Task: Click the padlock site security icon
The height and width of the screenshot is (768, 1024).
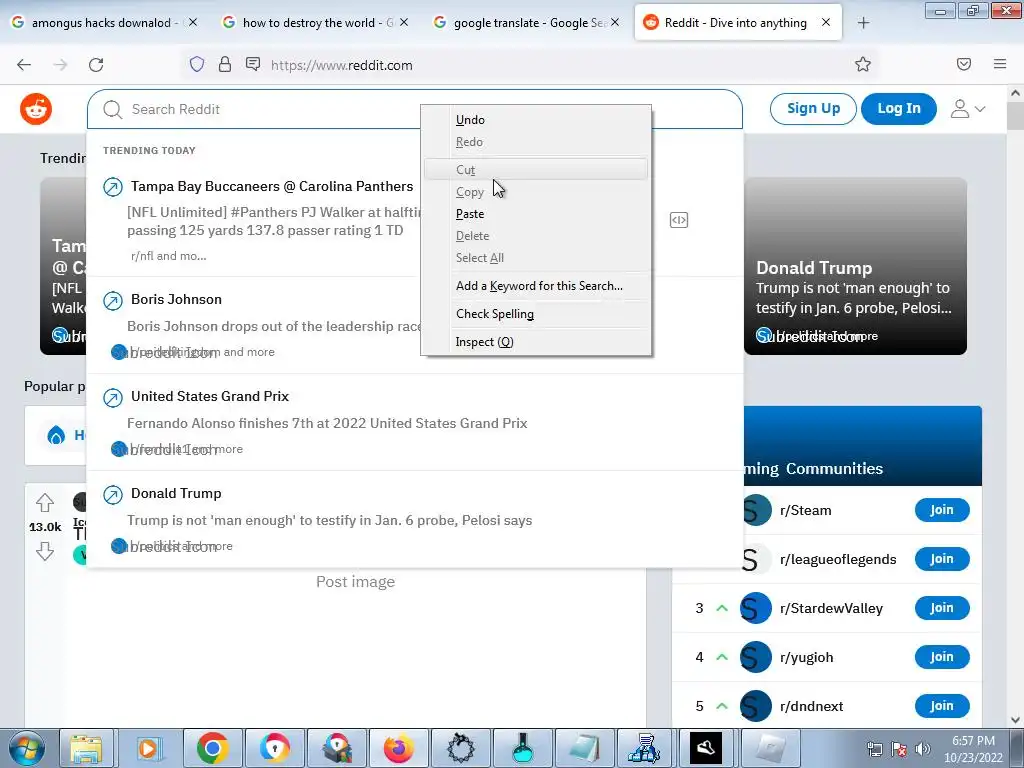Action: pos(225,64)
